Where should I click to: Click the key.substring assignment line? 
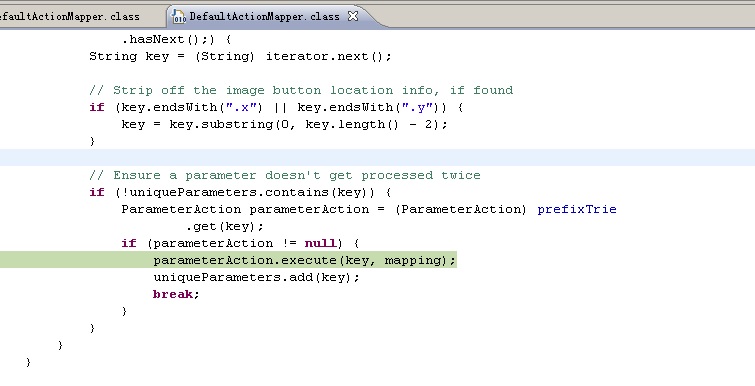tap(284, 124)
